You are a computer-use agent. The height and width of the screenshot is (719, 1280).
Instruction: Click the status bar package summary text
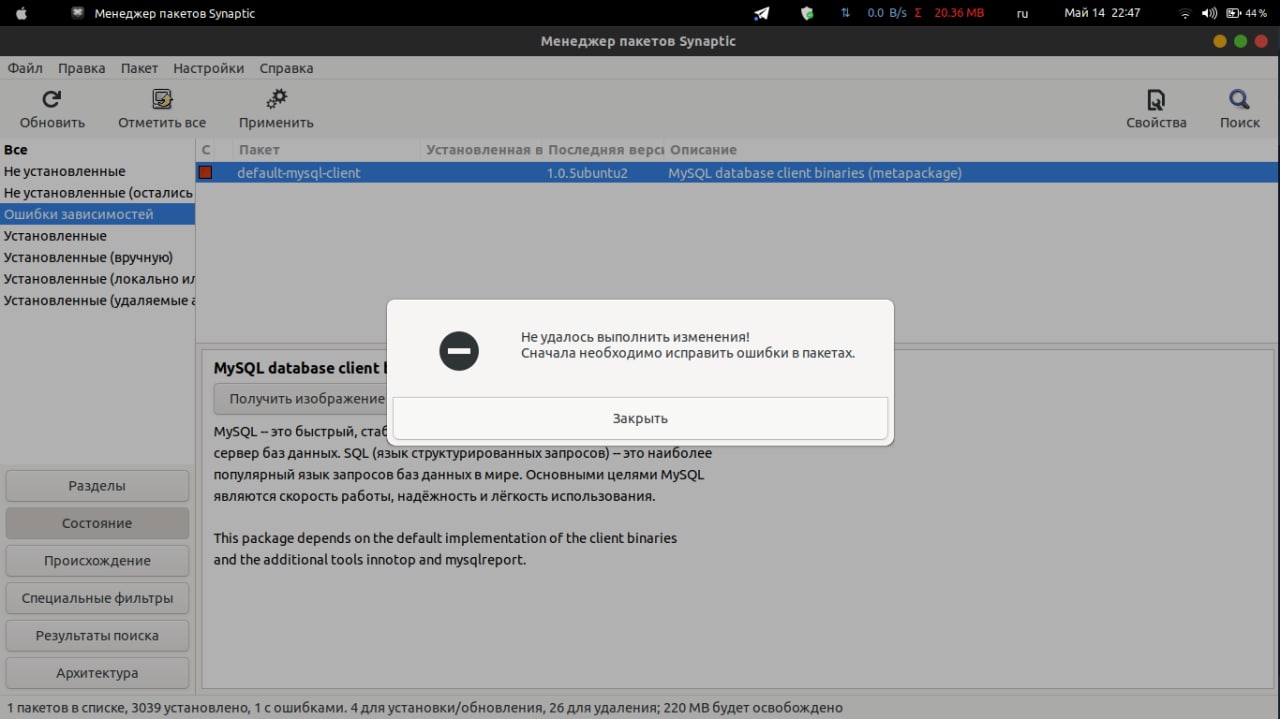(x=424, y=708)
